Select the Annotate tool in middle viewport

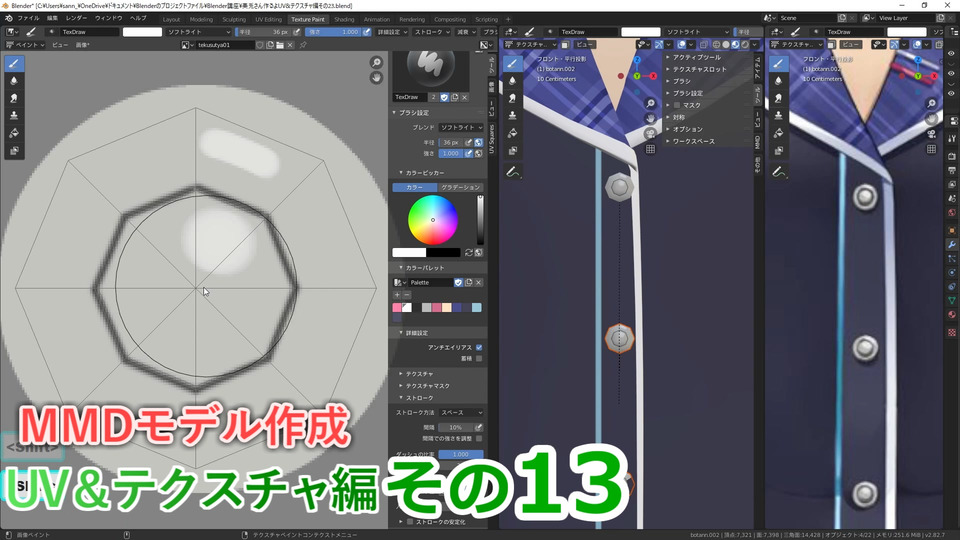[x=512, y=173]
